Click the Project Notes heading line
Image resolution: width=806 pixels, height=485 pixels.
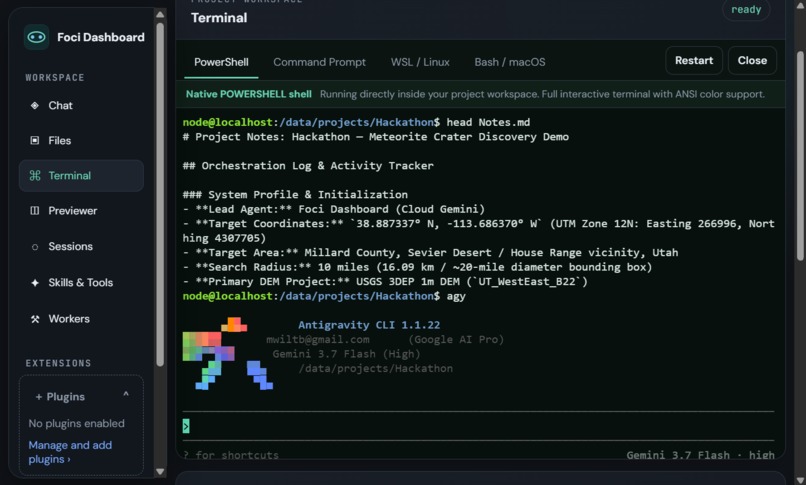(x=376, y=137)
